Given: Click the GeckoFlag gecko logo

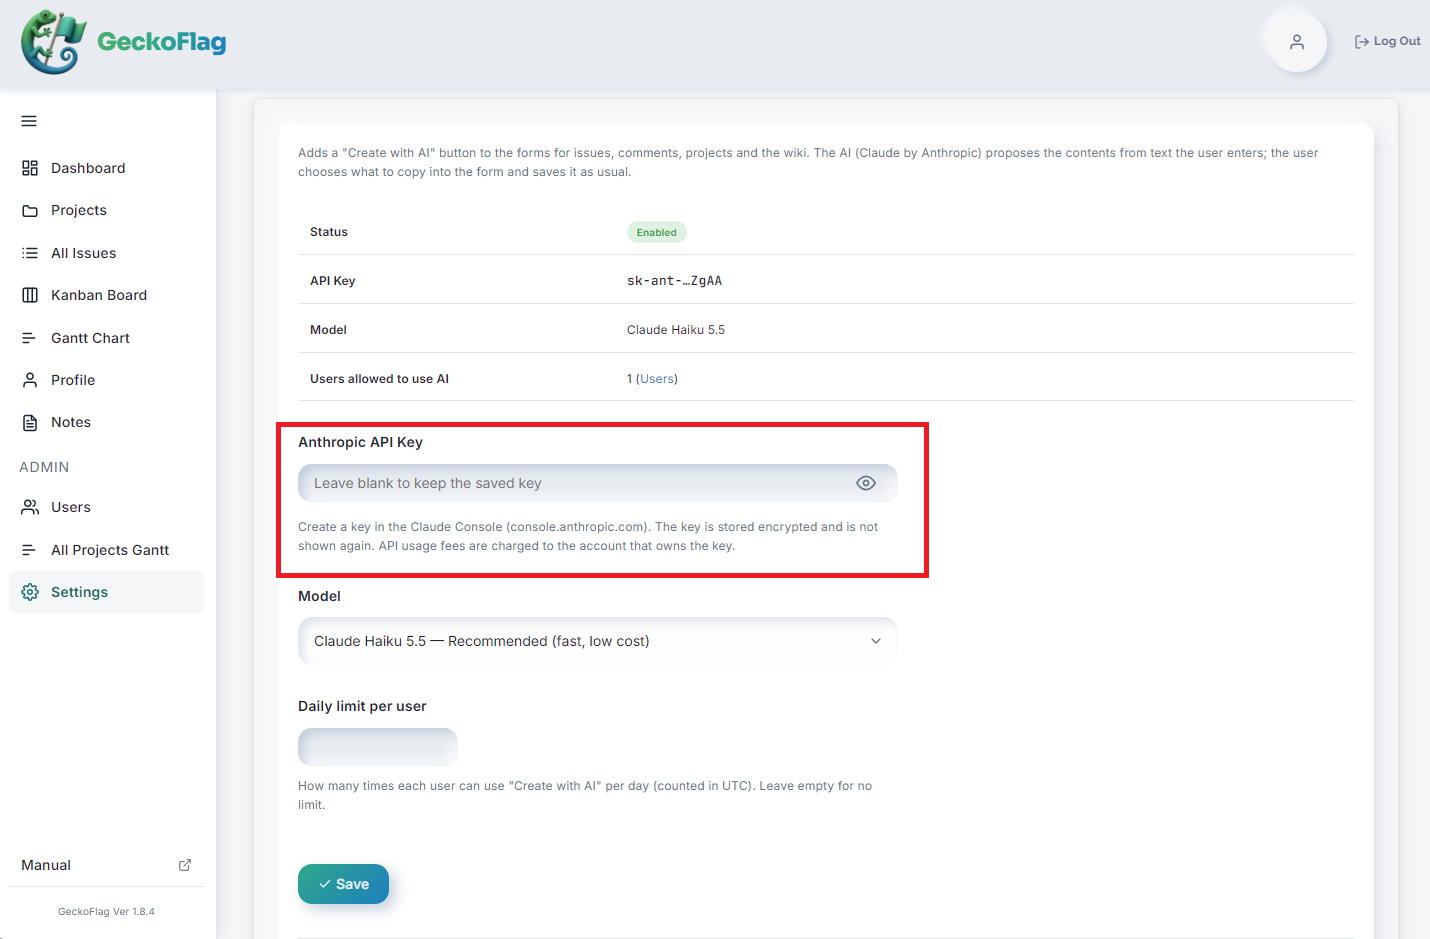Looking at the screenshot, I should (x=53, y=42).
